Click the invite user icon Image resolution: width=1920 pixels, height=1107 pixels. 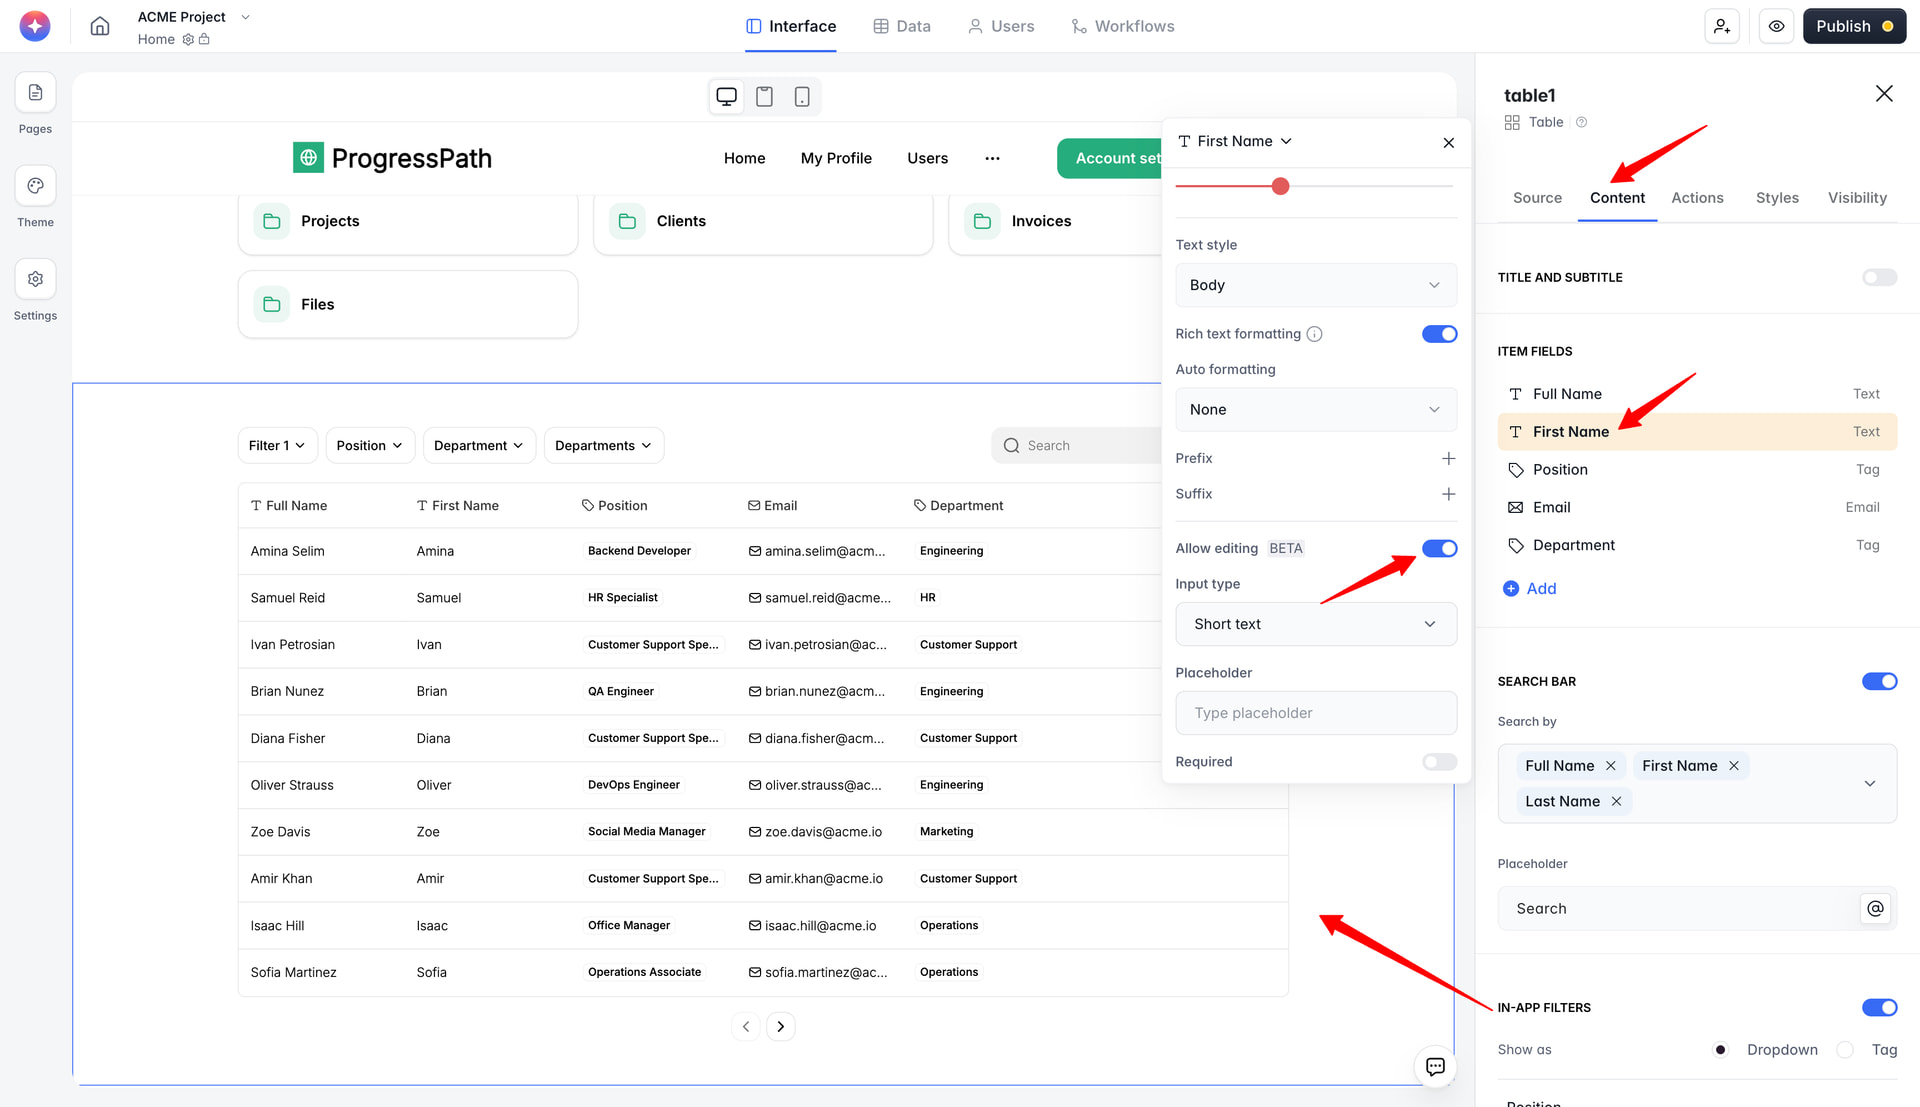tap(1722, 26)
